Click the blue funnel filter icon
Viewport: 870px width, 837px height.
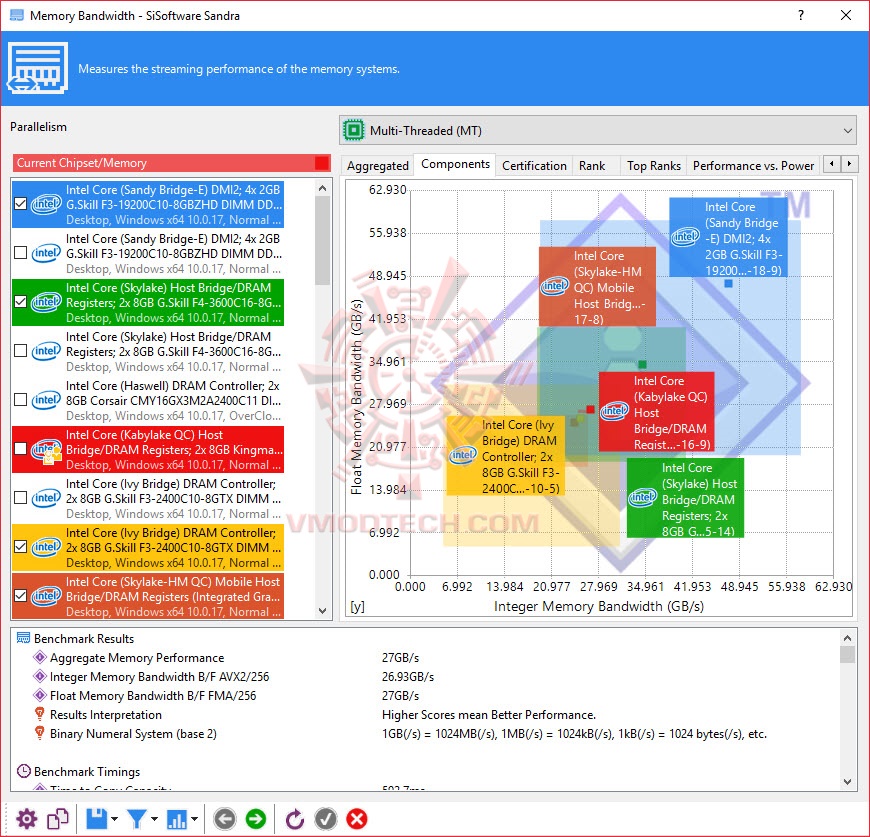(136, 819)
